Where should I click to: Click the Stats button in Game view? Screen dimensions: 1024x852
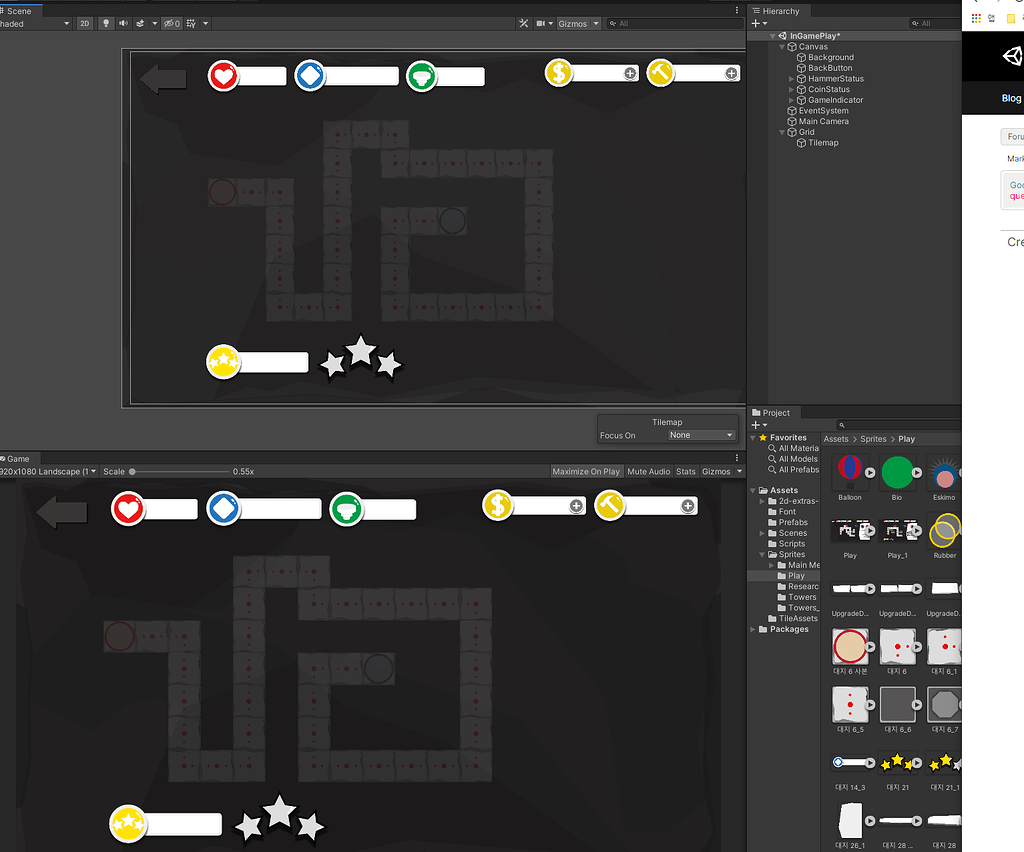(x=686, y=471)
